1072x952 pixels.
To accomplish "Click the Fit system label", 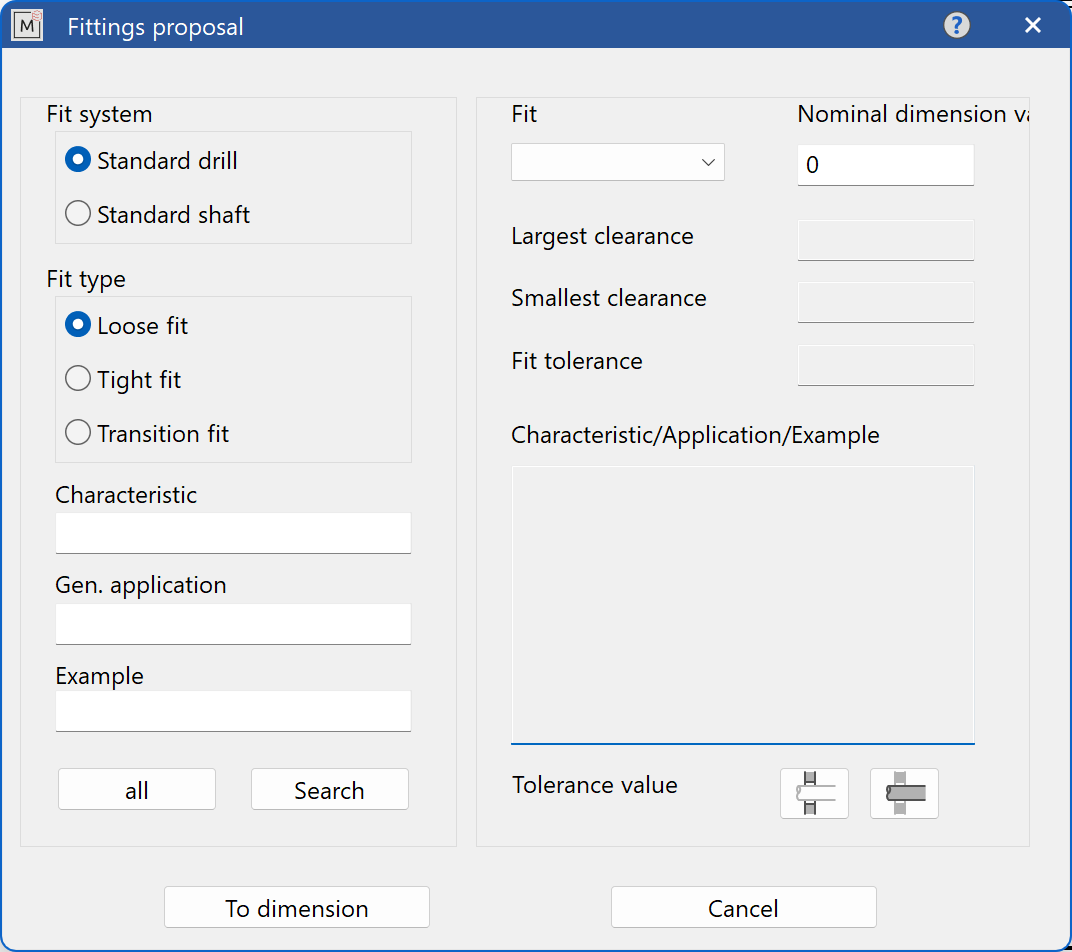I will tap(99, 114).
